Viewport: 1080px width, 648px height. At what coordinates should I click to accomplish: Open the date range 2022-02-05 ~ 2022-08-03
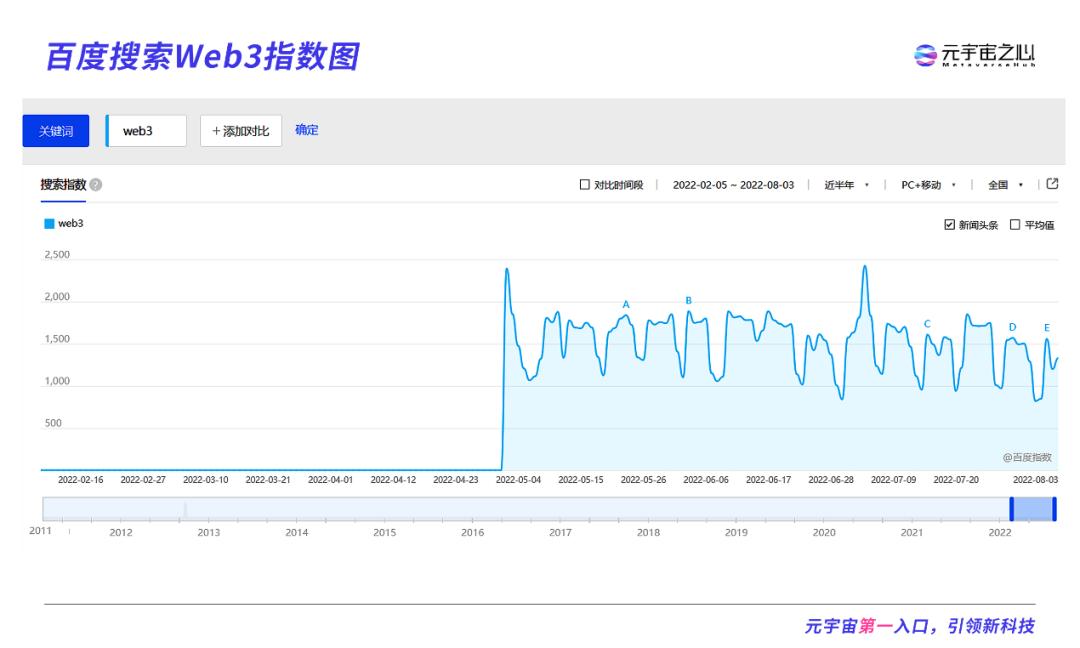pyautogui.click(x=733, y=185)
